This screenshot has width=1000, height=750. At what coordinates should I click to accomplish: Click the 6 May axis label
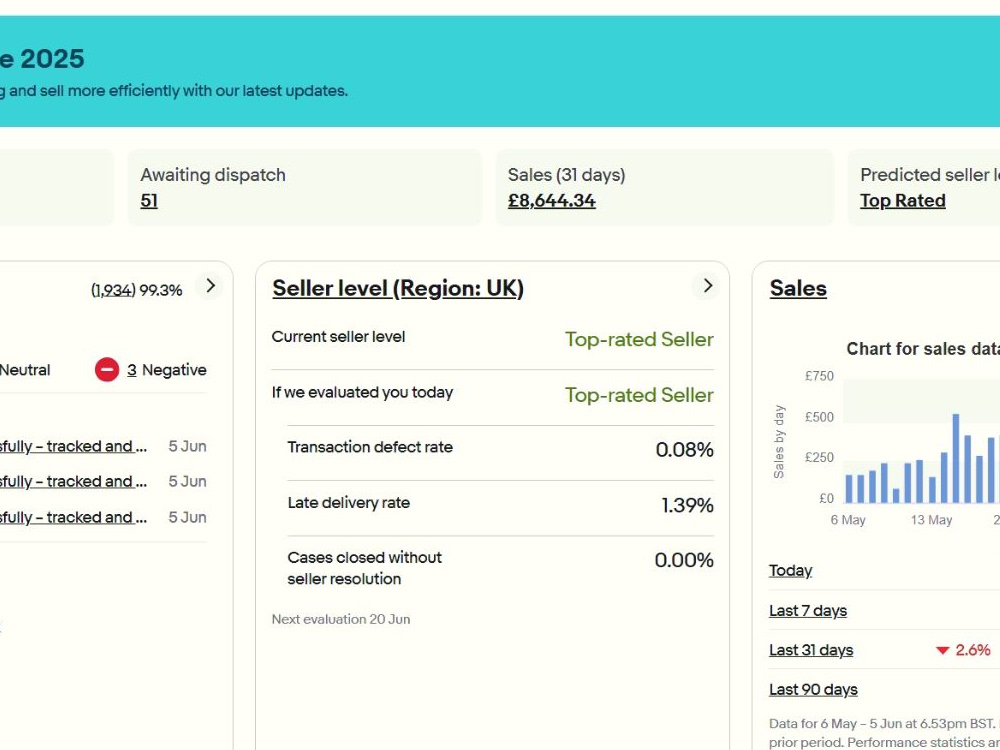point(848,520)
